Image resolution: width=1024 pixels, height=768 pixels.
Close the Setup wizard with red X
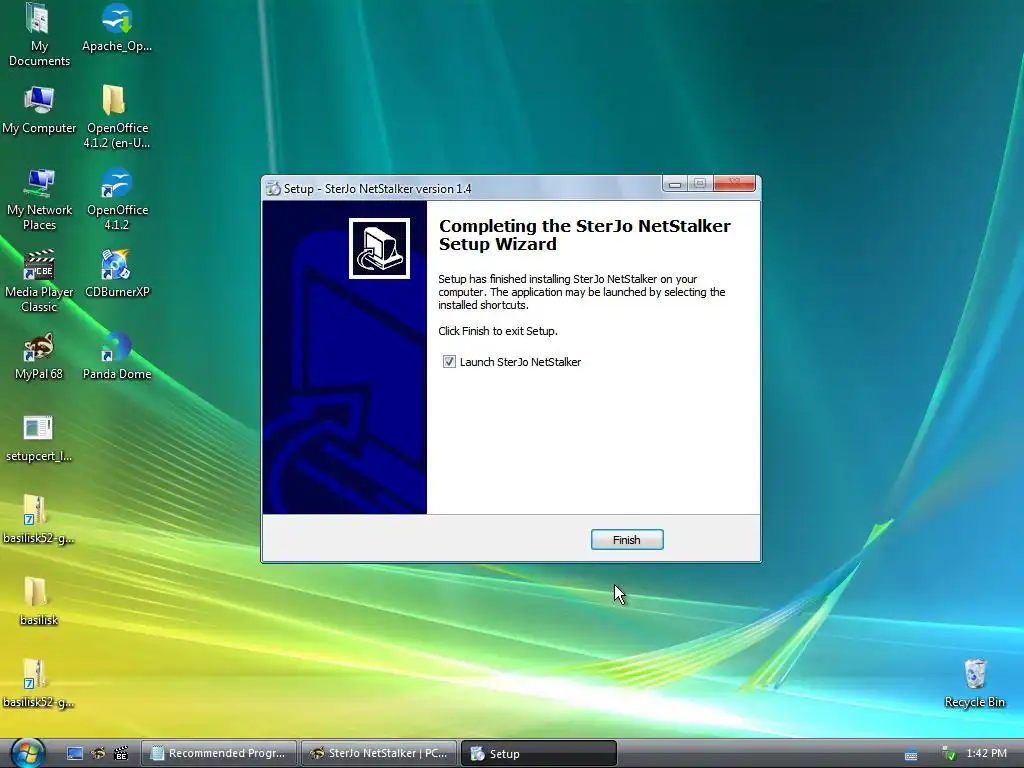click(x=734, y=184)
